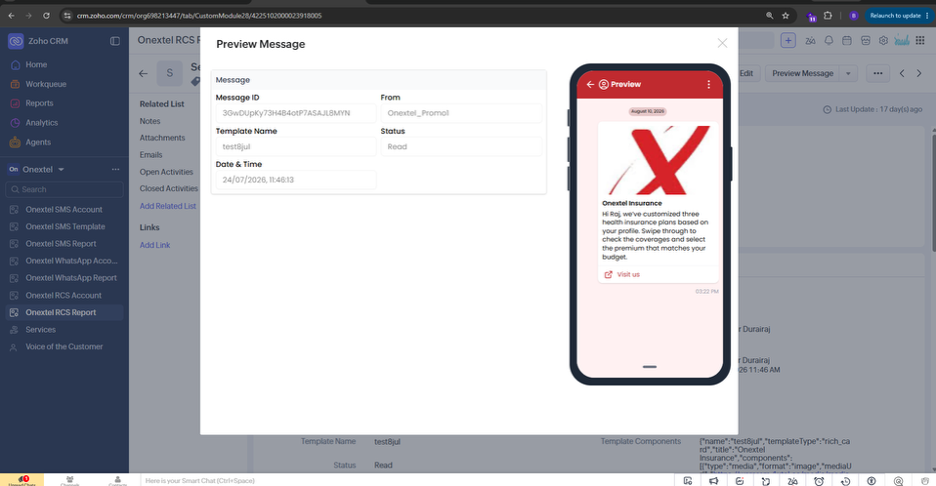
Task: Open the marketplace store icon
Action: [x=865, y=41]
